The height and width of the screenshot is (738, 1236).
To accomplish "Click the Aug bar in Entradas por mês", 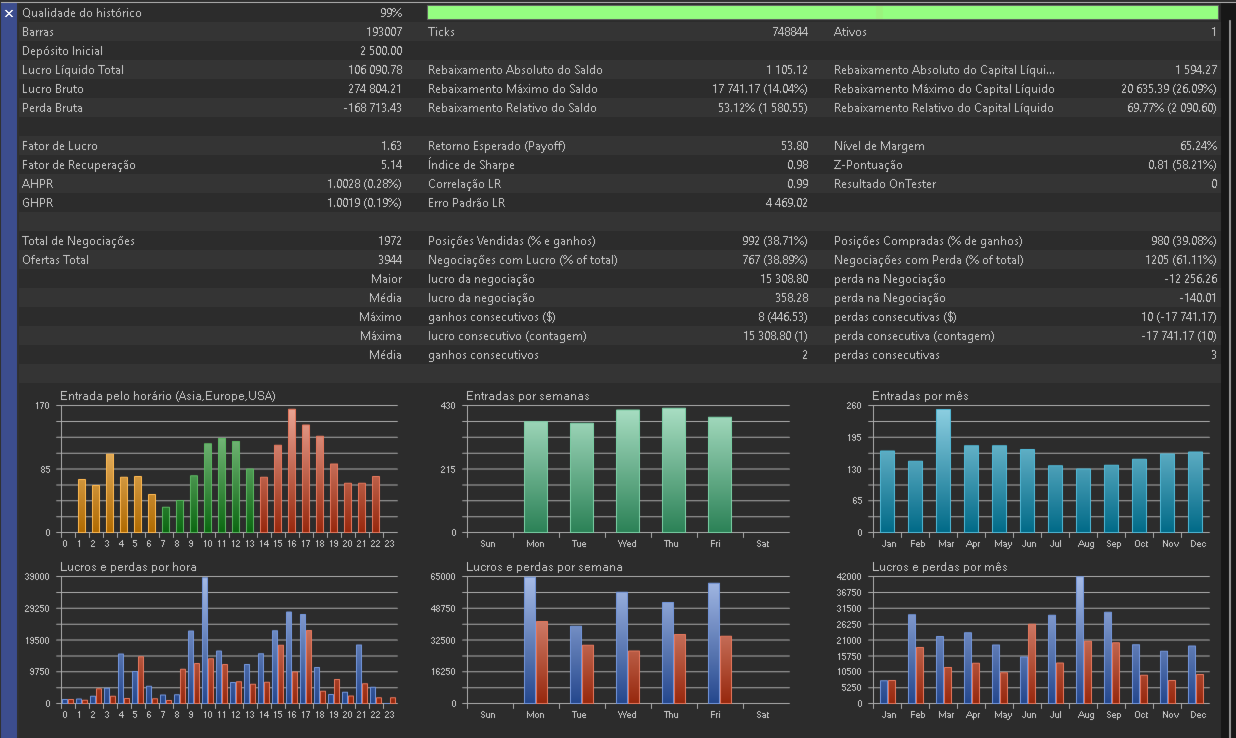I will (x=1083, y=500).
